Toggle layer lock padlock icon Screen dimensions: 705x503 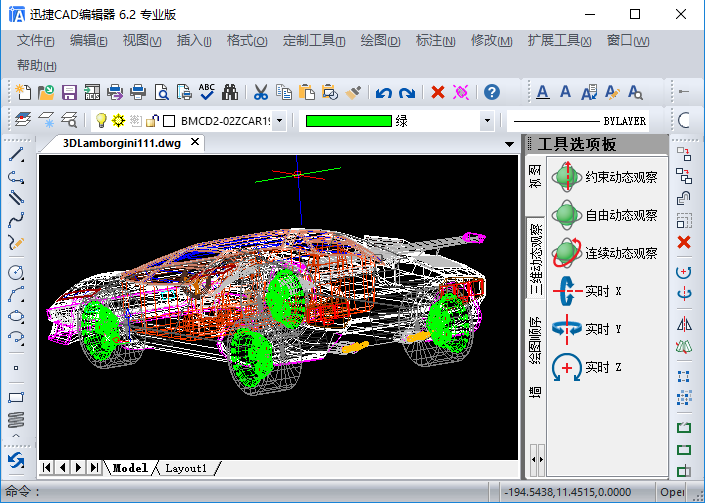153,120
